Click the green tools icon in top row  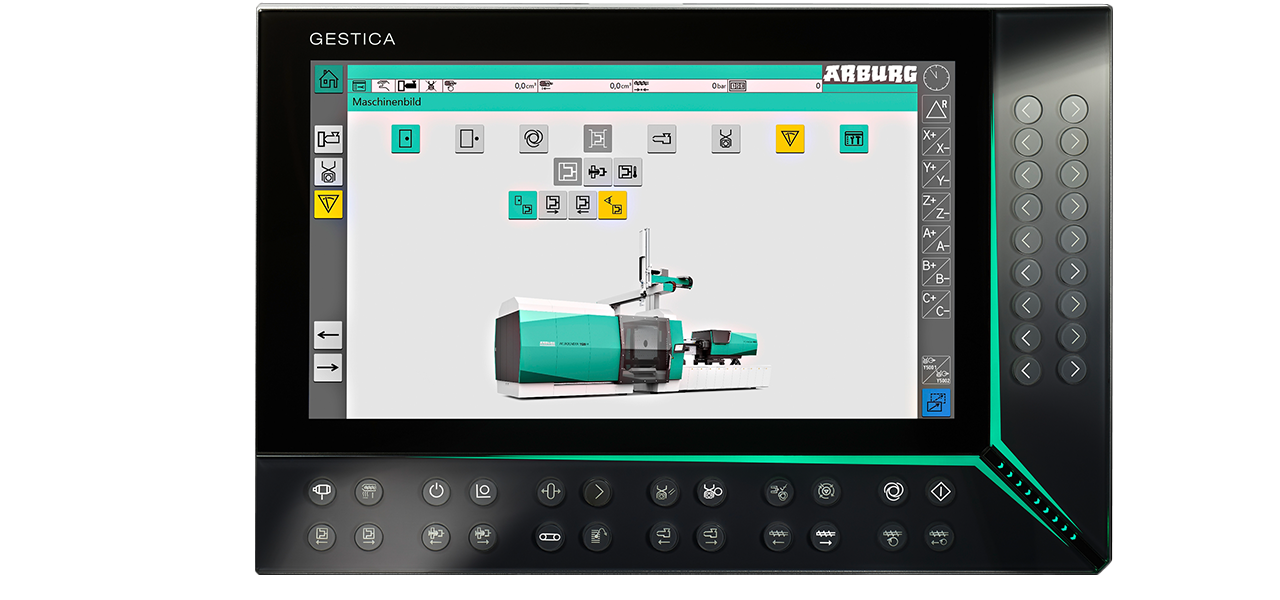[854, 139]
